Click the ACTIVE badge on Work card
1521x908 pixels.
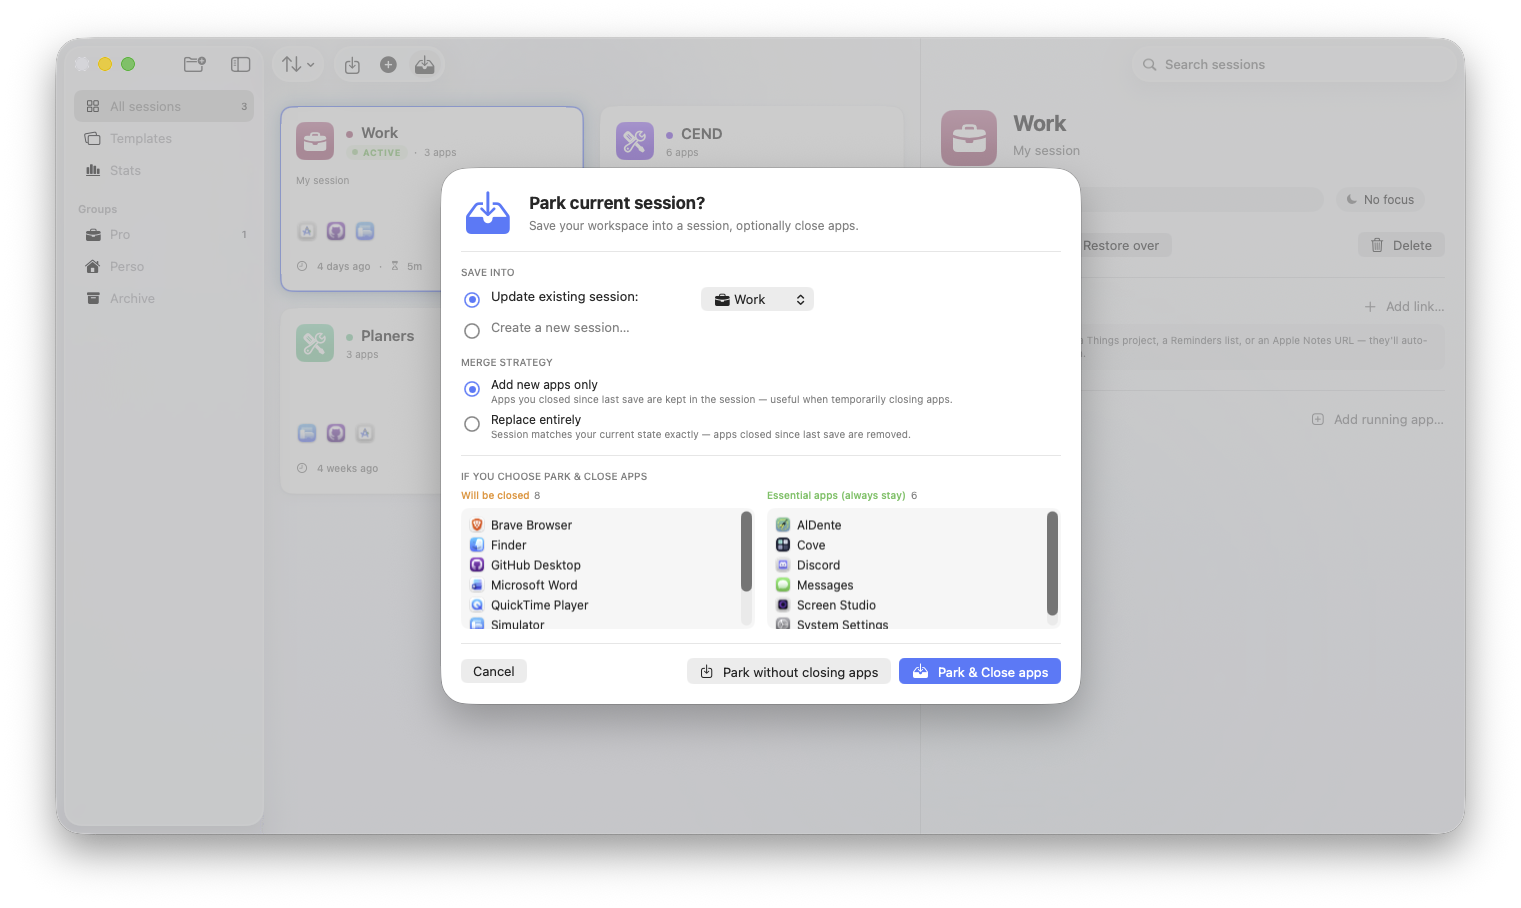coord(376,152)
